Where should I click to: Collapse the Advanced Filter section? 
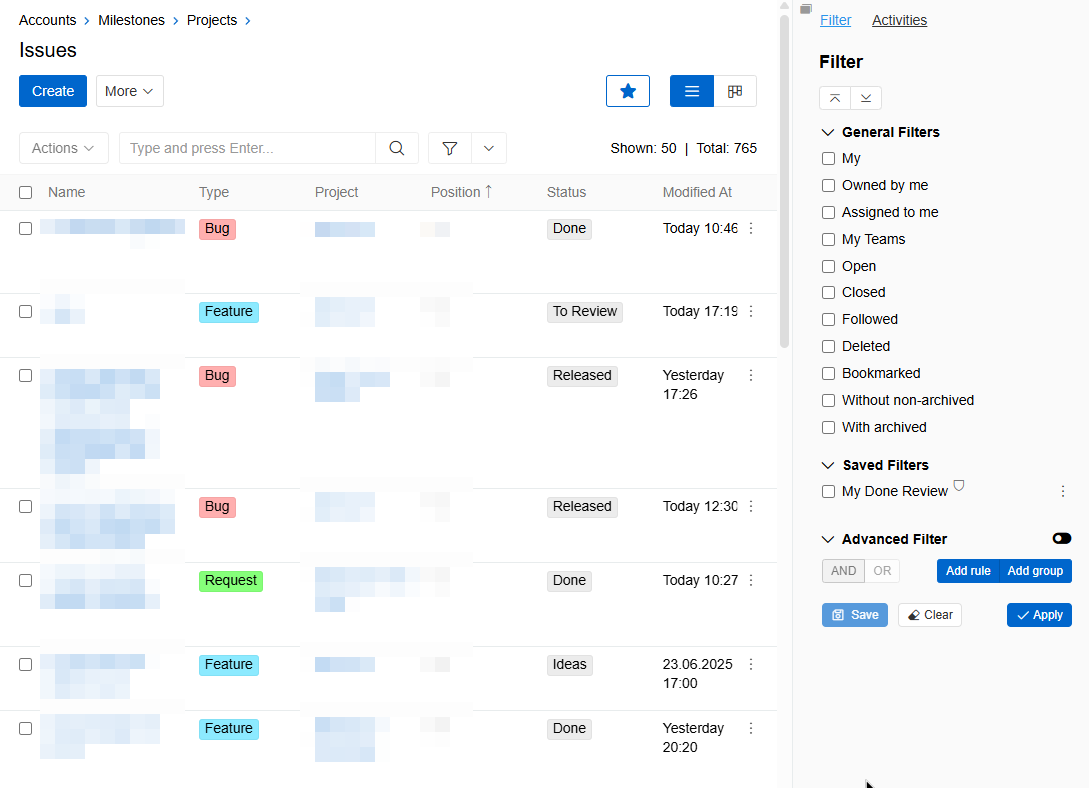point(828,539)
